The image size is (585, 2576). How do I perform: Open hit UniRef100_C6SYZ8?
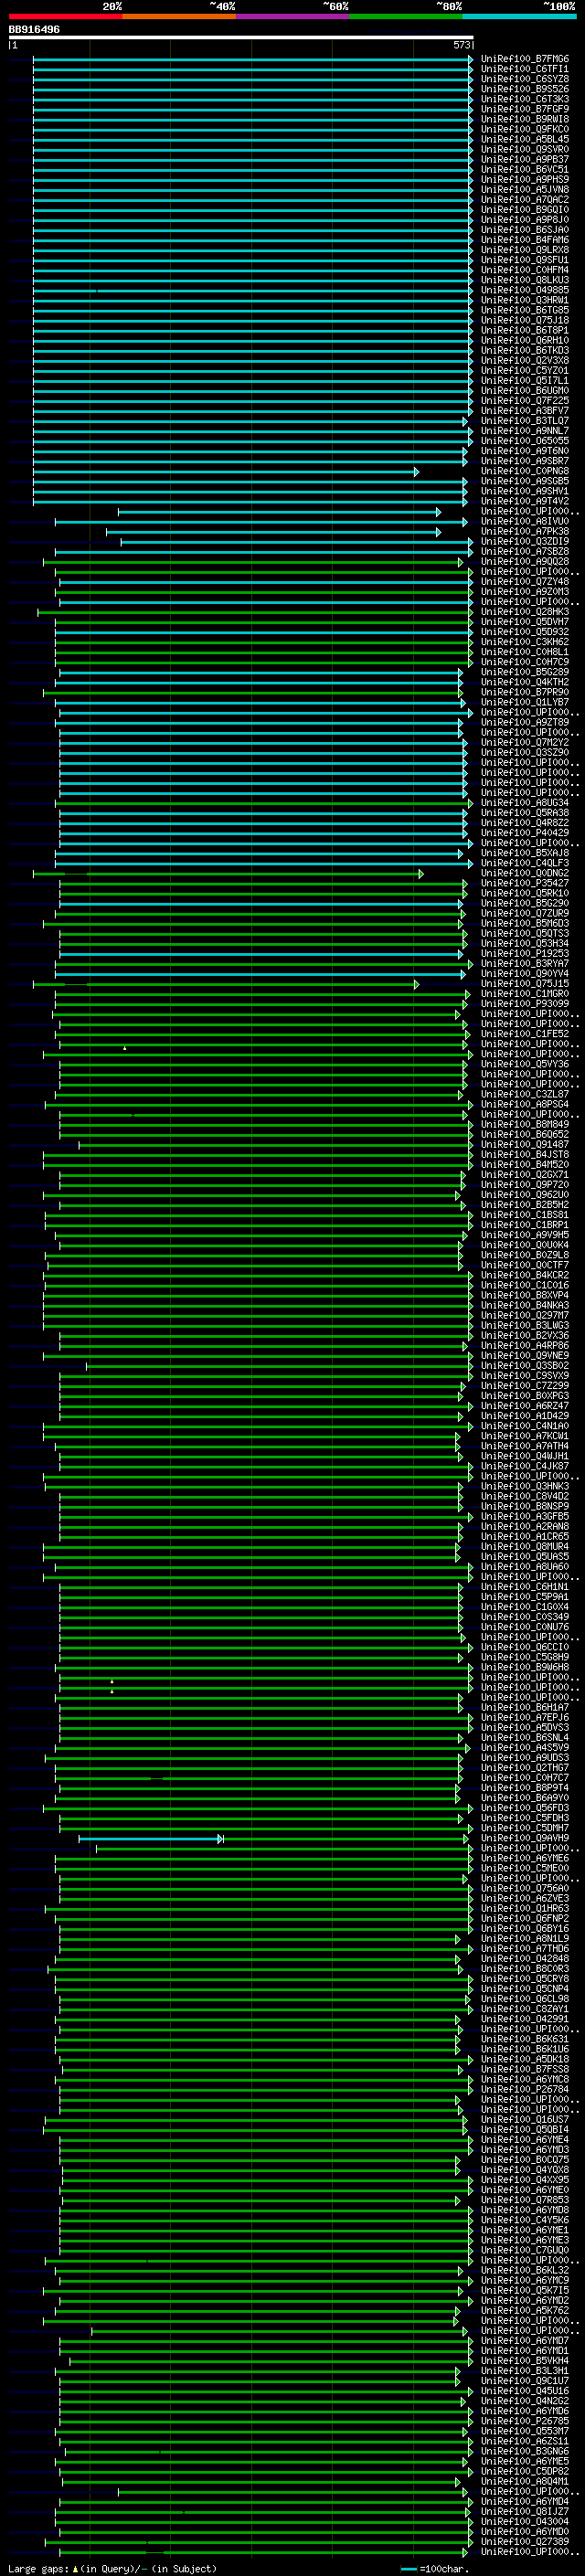pyautogui.click(x=524, y=79)
